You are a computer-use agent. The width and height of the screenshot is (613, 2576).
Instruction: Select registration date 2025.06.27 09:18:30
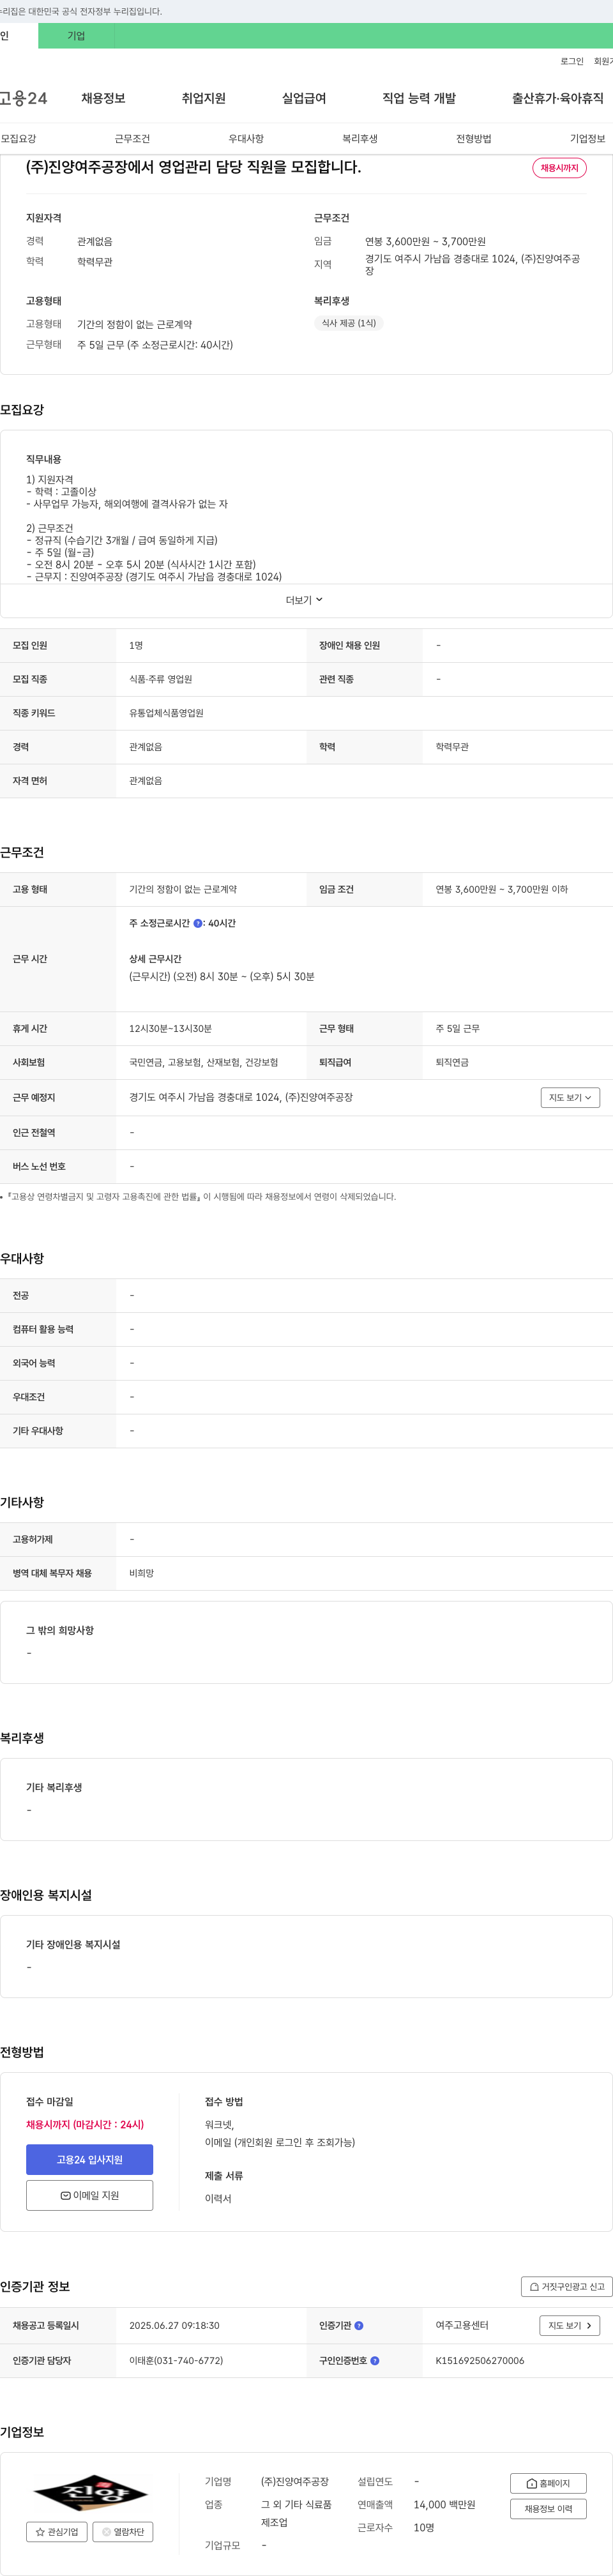[174, 2325]
